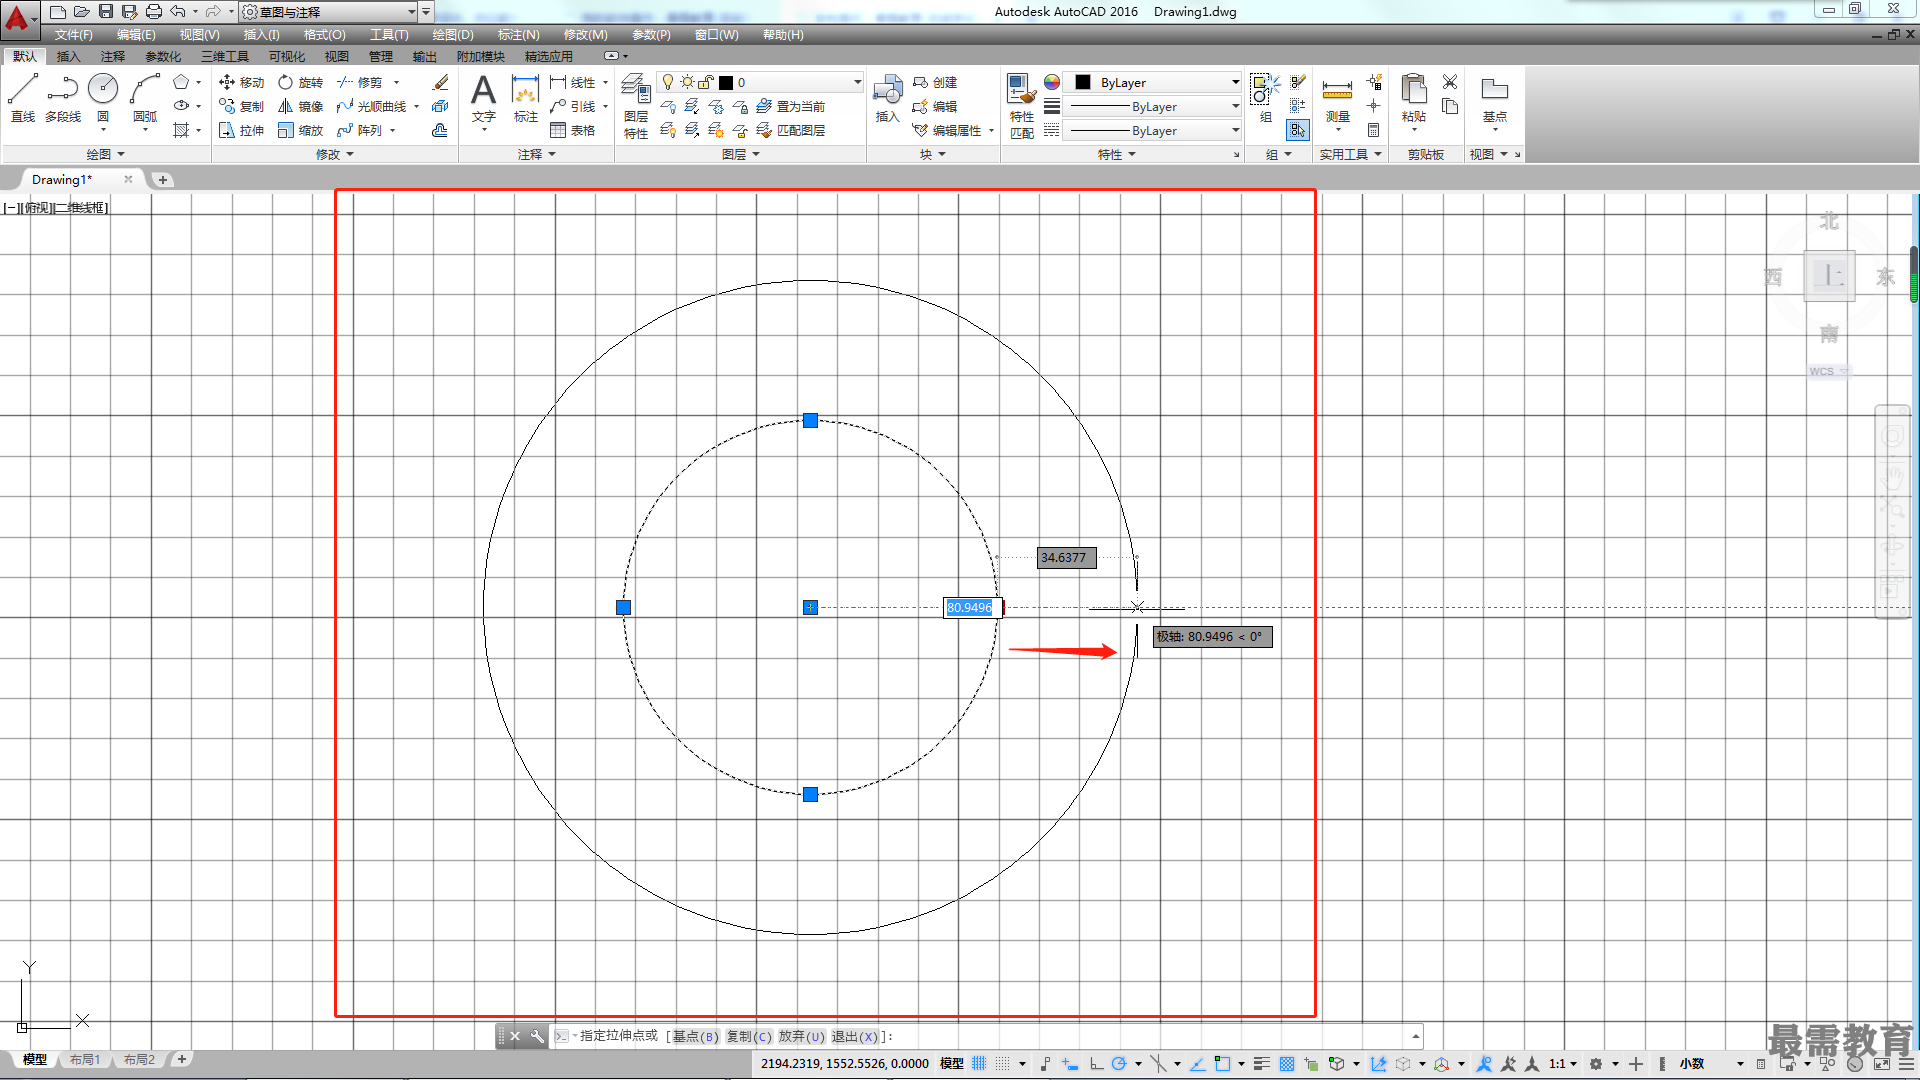The width and height of the screenshot is (1920, 1080).
Task: Click the Undo icon in quick access toolbar
Action: point(178,11)
